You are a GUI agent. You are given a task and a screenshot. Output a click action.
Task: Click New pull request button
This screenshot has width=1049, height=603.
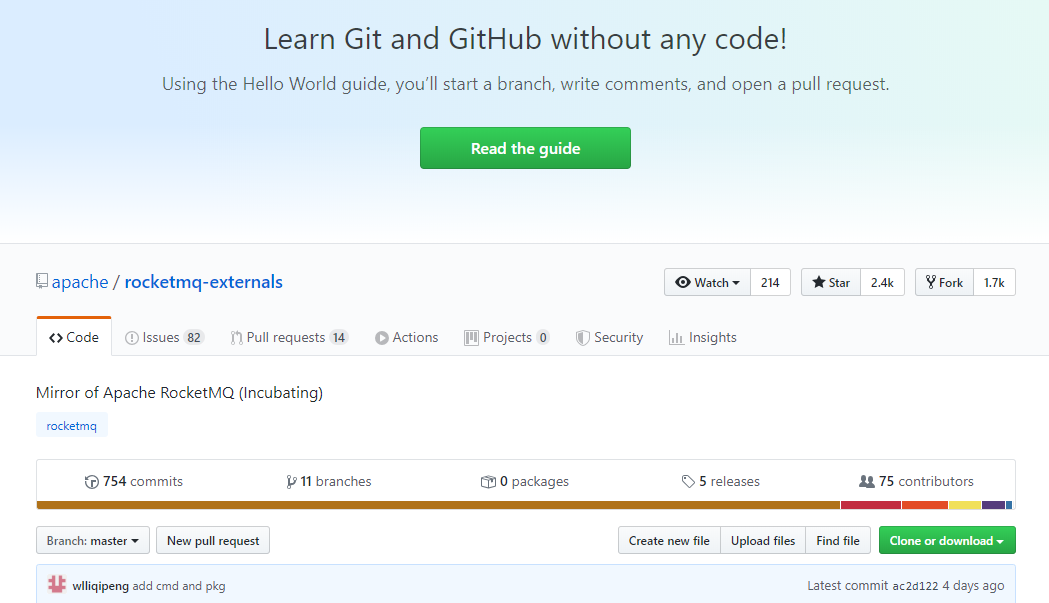(x=213, y=540)
